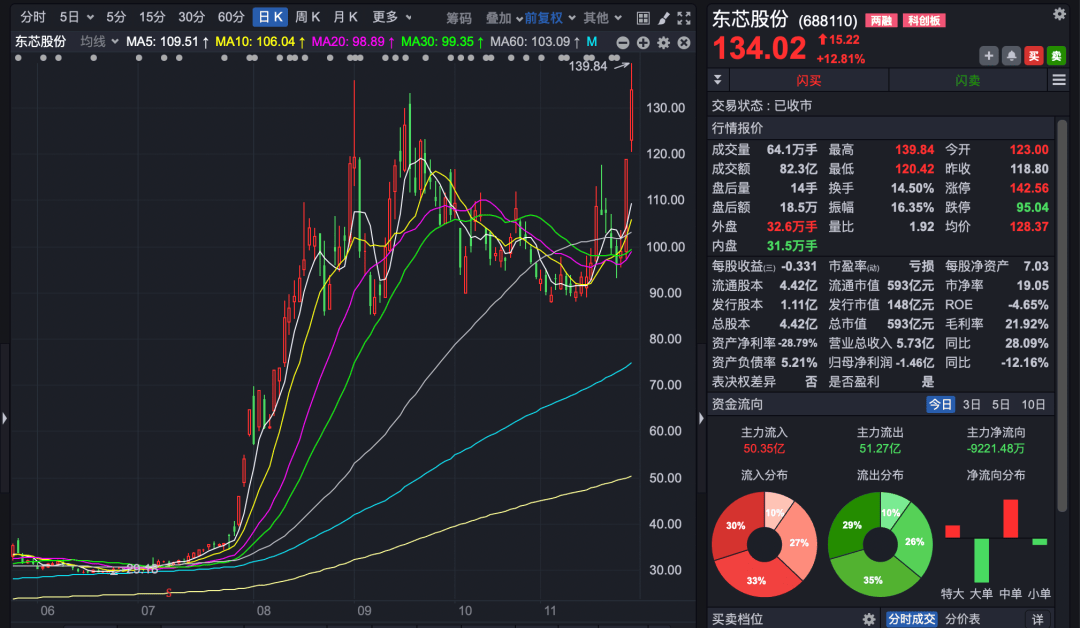Zoom in the chart with plus icon
The width and height of the screenshot is (1080, 628).
click(643, 43)
